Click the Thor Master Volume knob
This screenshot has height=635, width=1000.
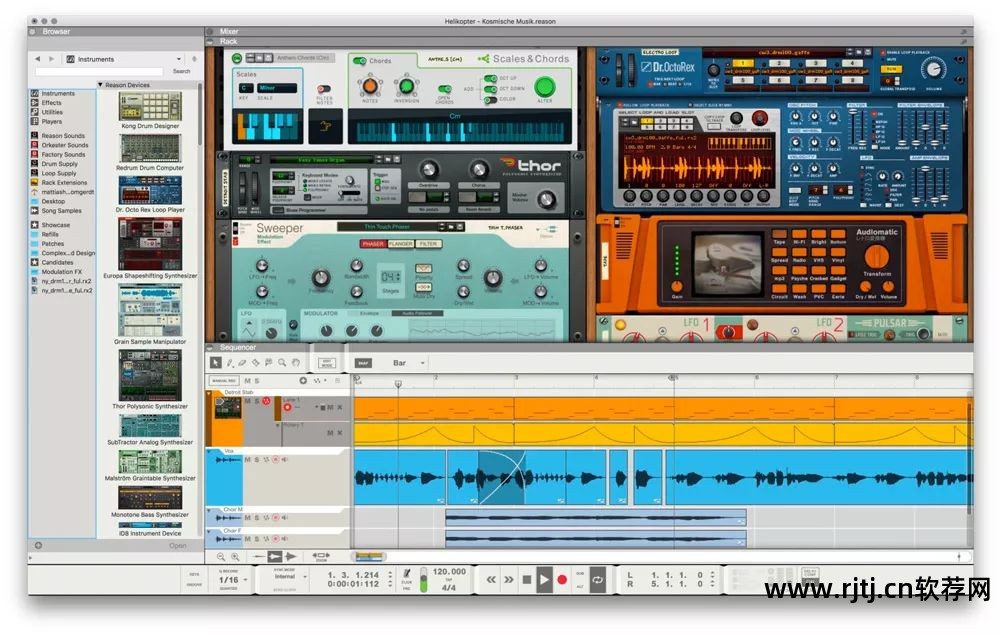point(547,200)
